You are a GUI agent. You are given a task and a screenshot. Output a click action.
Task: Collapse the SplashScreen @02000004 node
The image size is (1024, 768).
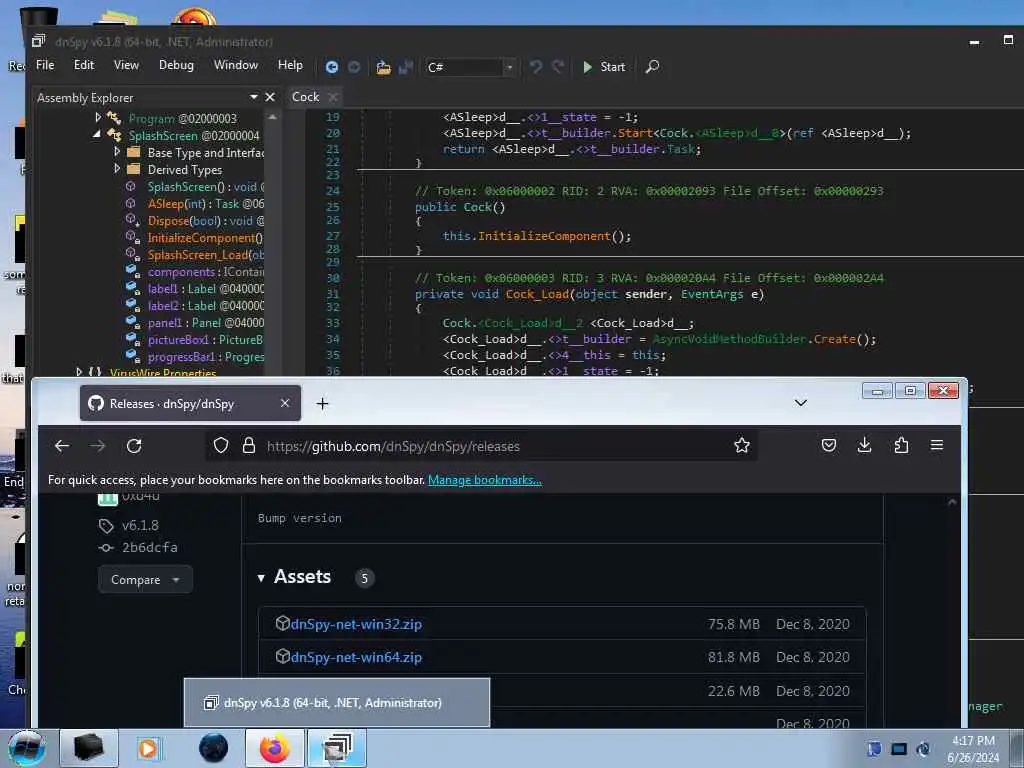point(97,134)
